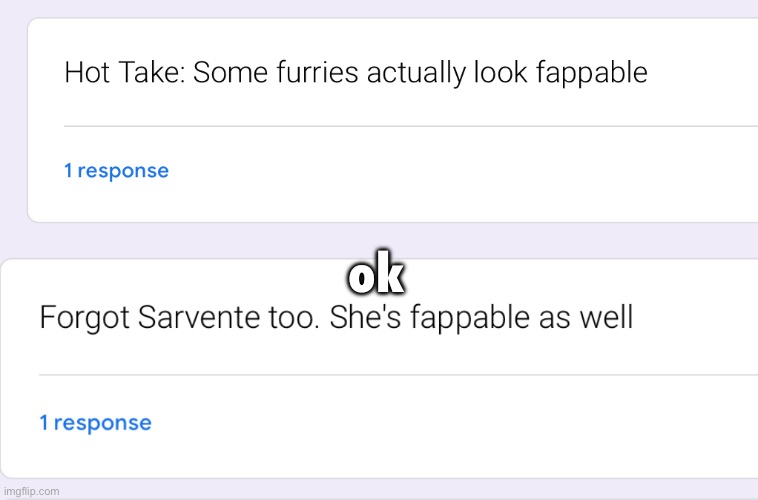Click the words 'Hot Take:' in first title

(x=125, y=73)
